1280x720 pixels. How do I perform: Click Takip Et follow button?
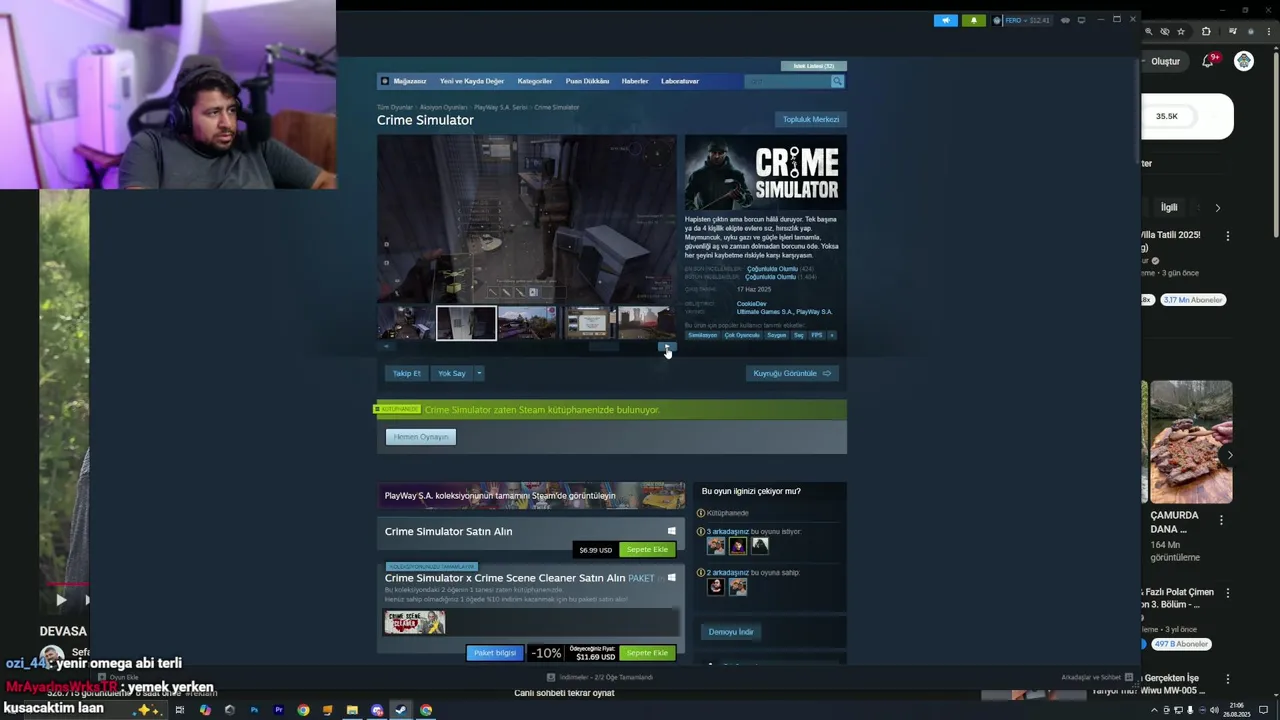tap(407, 373)
